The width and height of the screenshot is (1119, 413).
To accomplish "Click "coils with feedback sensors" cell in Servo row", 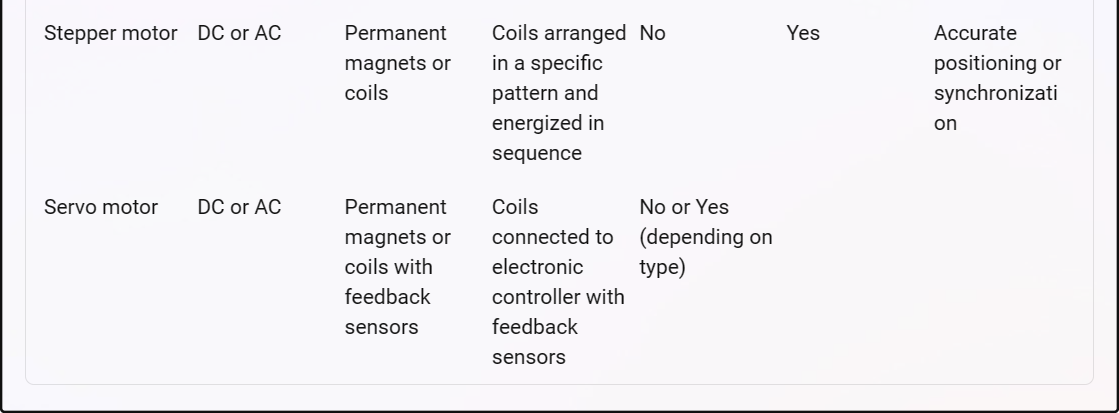I will [x=389, y=282].
